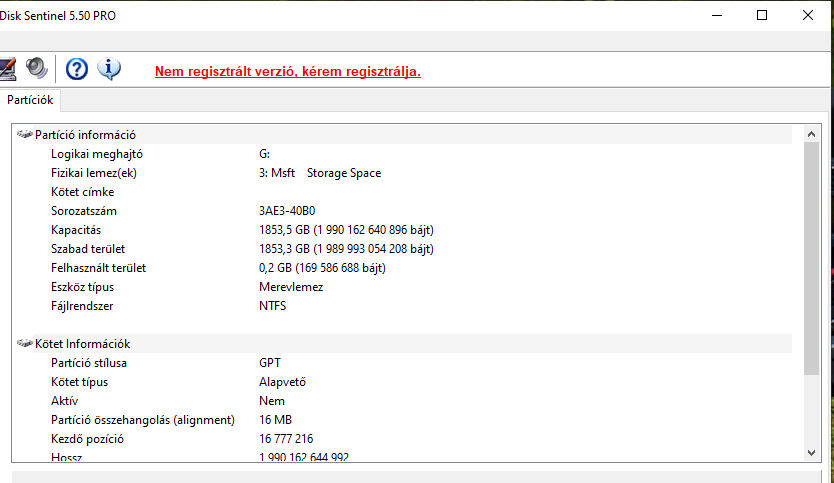Select the GPT value
The image size is (834, 483).
click(270, 363)
